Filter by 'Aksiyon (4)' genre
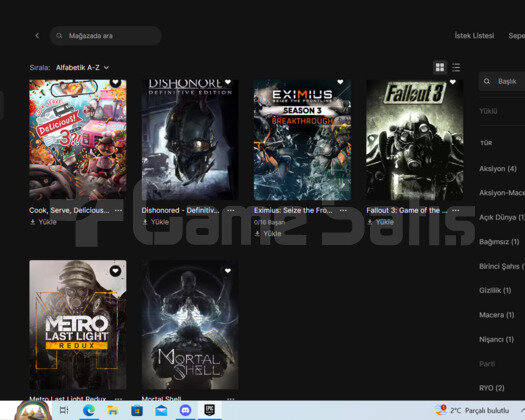Viewport: 525px width, 420px height. point(498,168)
